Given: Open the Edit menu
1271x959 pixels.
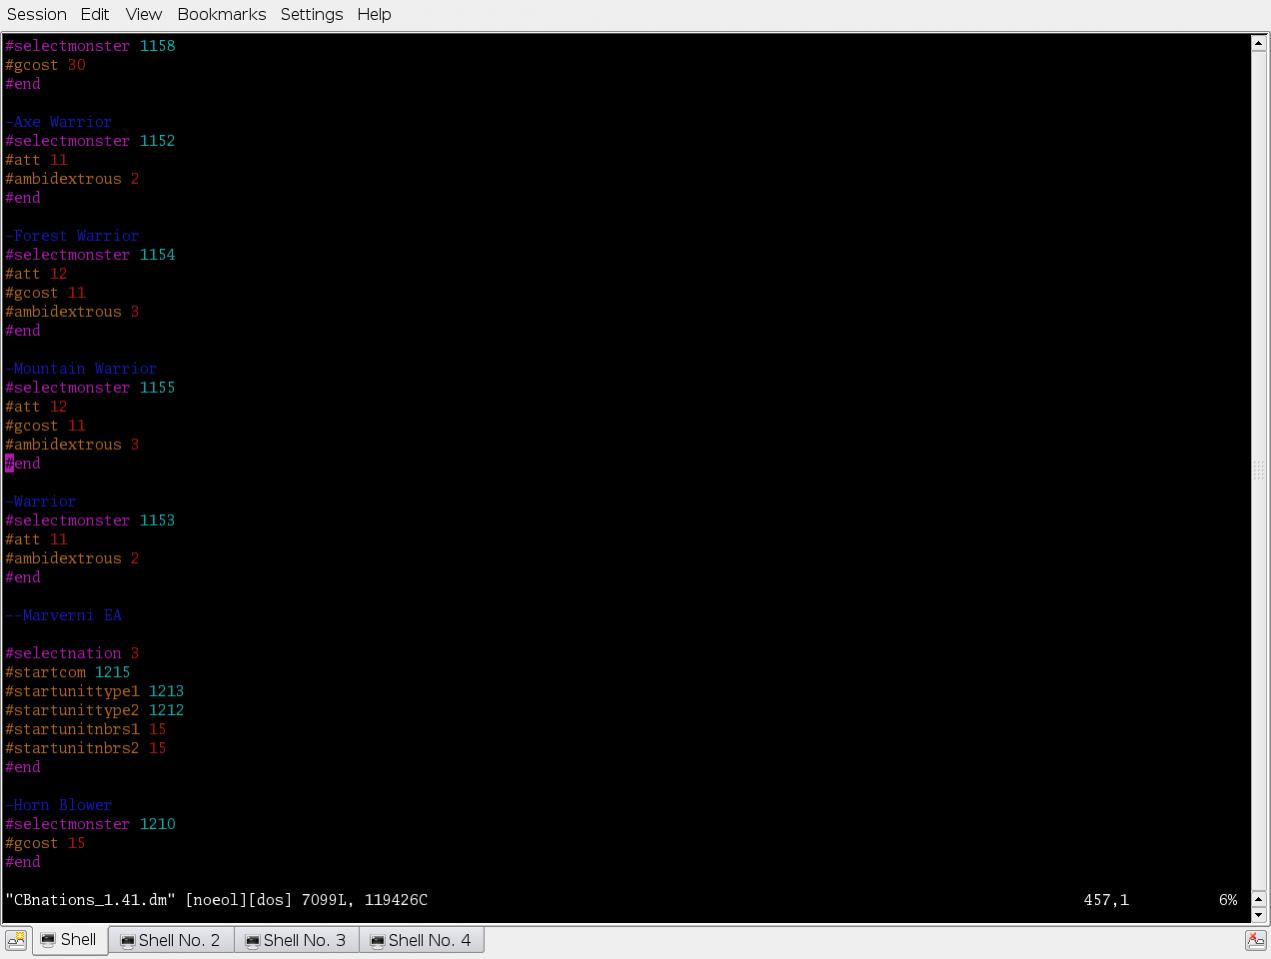Looking at the screenshot, I should tap(95, 14).
